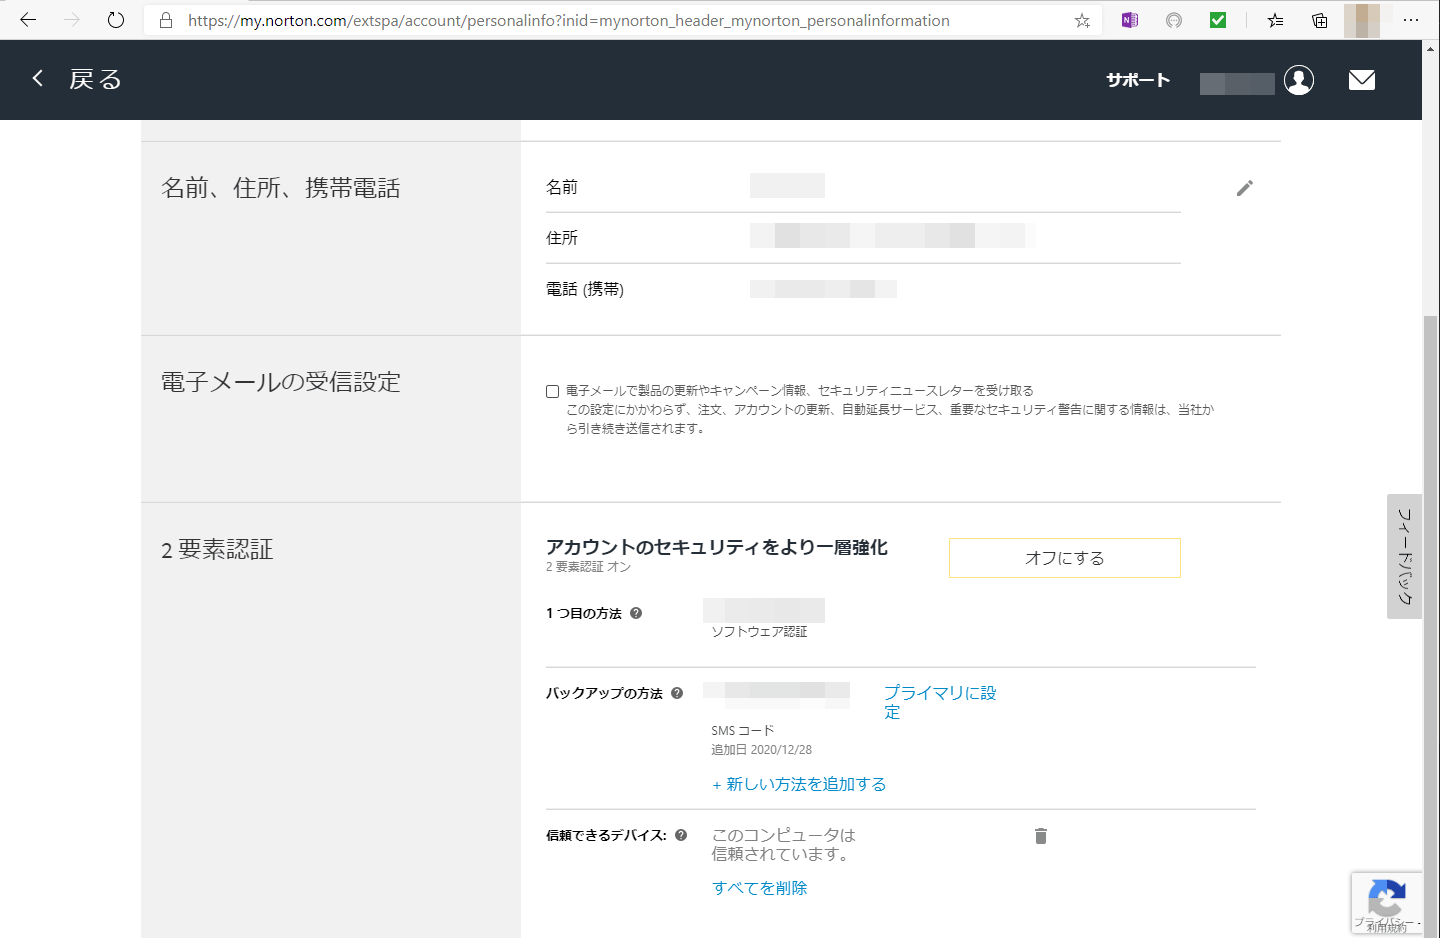Click the オフにする button
This screenshot has height=938, width=1440.
pyautogui.click(x=1065, y=558)
